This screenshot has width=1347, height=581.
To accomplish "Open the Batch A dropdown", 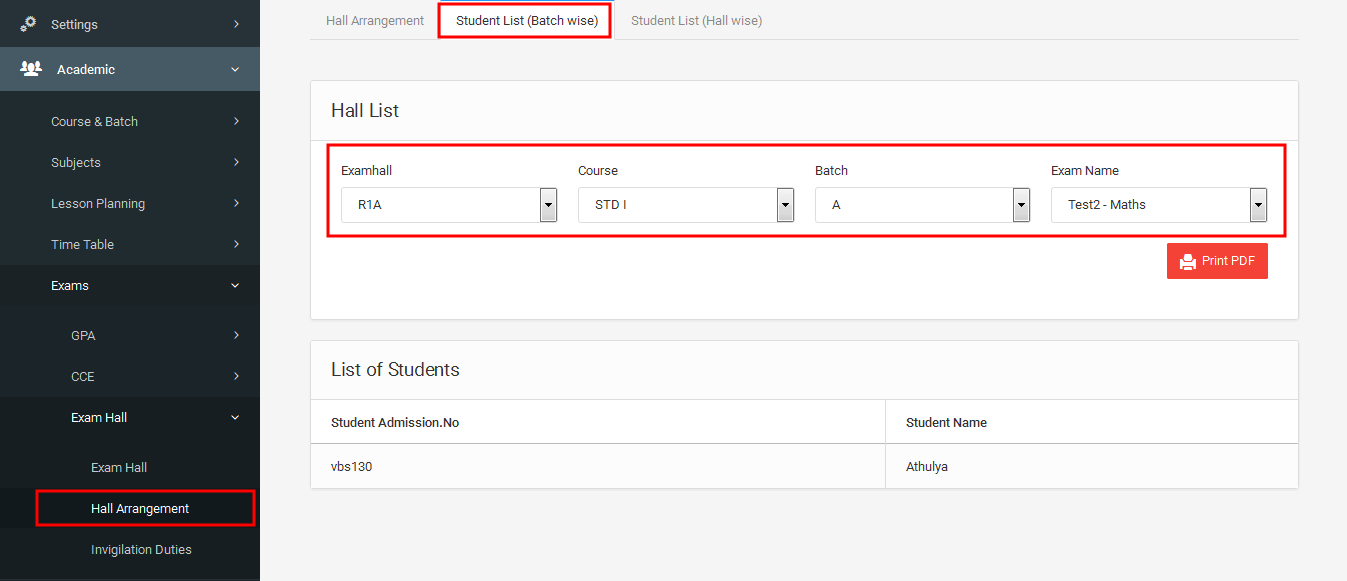I will click(x=923, y=205).
